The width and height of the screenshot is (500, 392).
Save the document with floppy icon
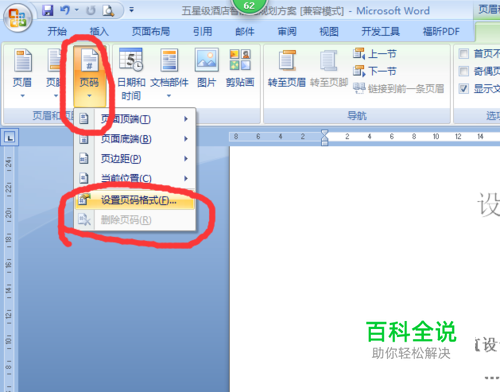pos(48,11)
